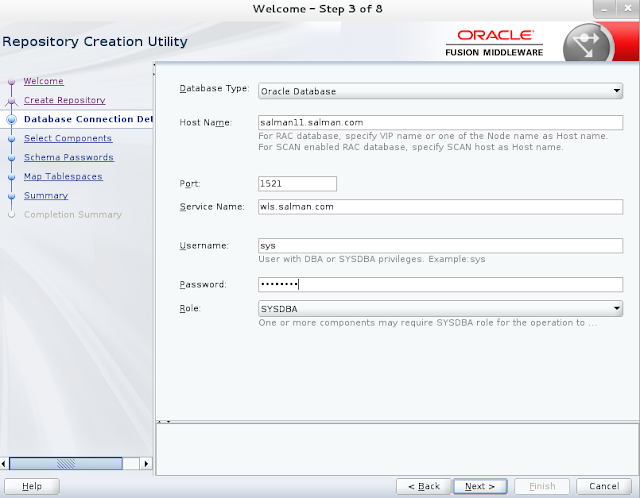Image resolution: width=640 pixels, height=498 pixels.
Task: Click the Host Name input field
Action: [440, 122]
